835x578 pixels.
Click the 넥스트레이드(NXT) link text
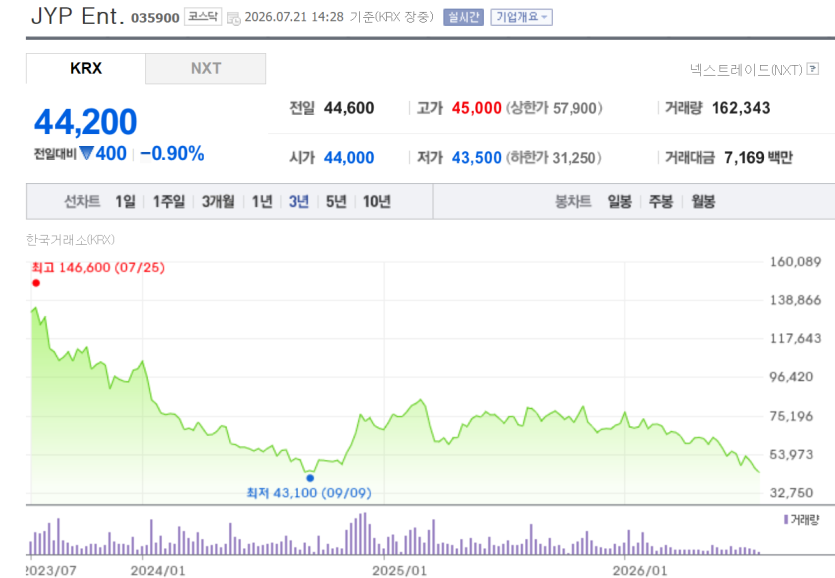[x=746, y=70]
